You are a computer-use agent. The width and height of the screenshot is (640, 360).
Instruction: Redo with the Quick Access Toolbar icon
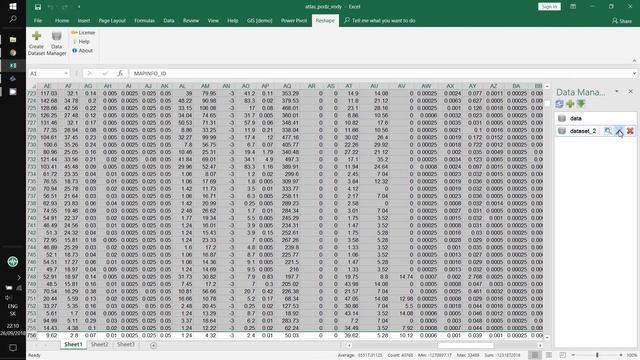click(65, 7)
